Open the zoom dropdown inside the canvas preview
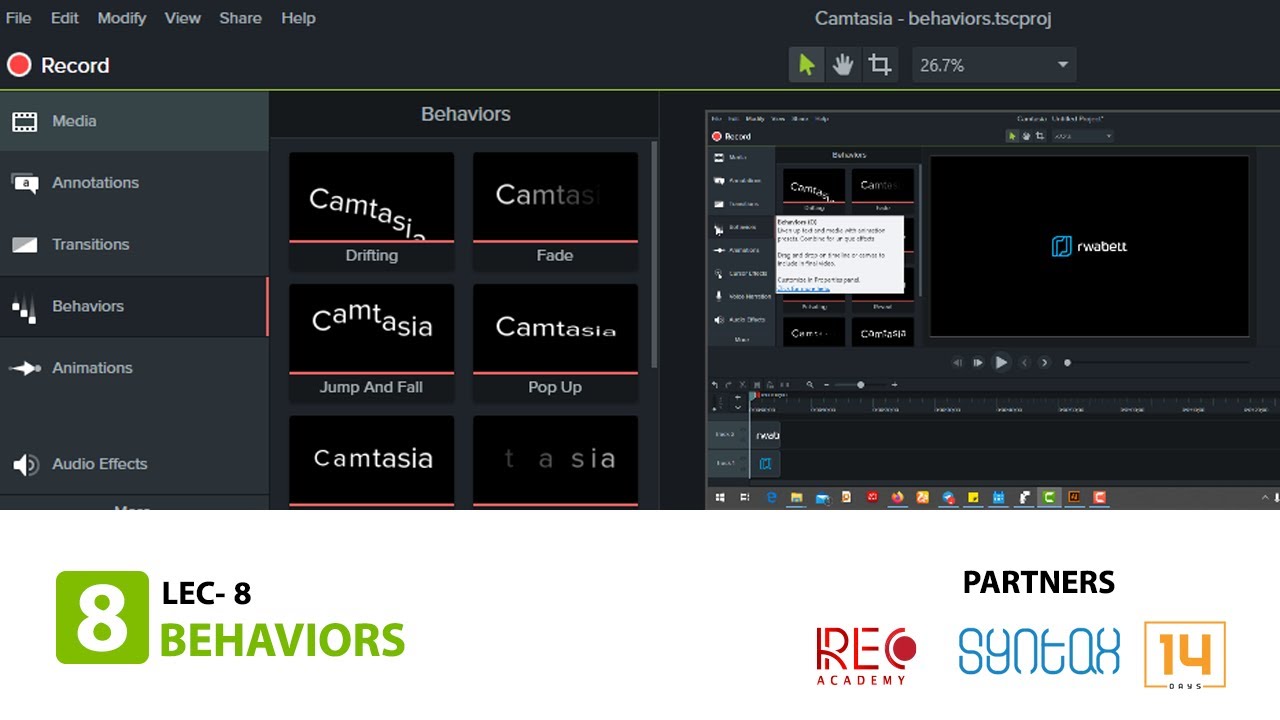 [1082, 136]
